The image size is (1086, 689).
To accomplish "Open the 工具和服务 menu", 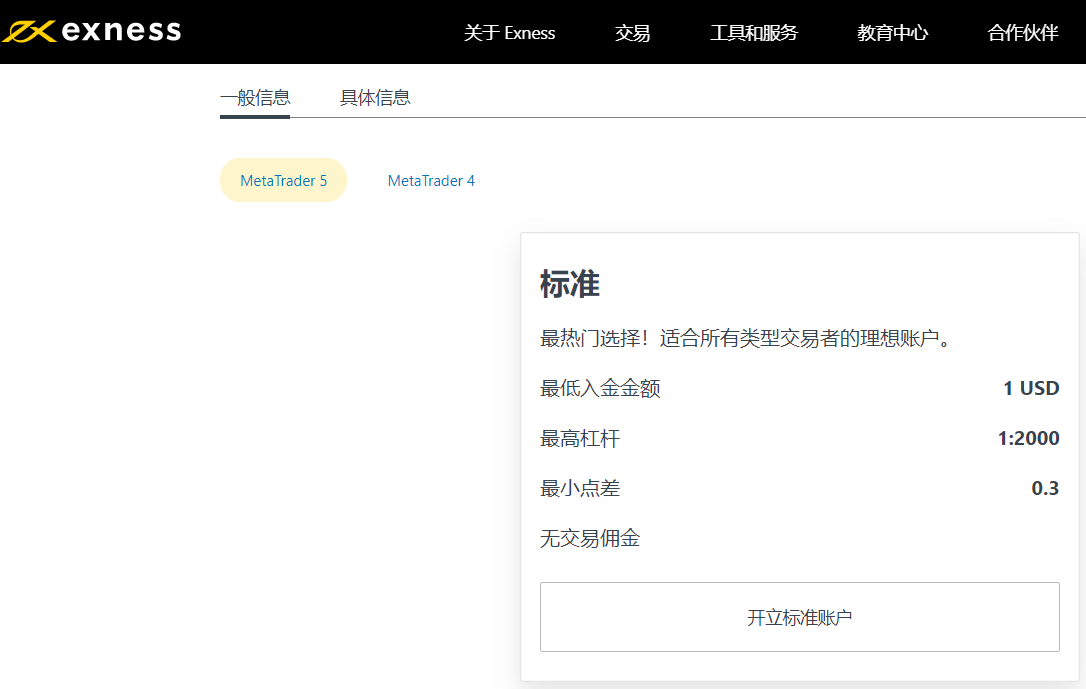I will click(754, 33).
